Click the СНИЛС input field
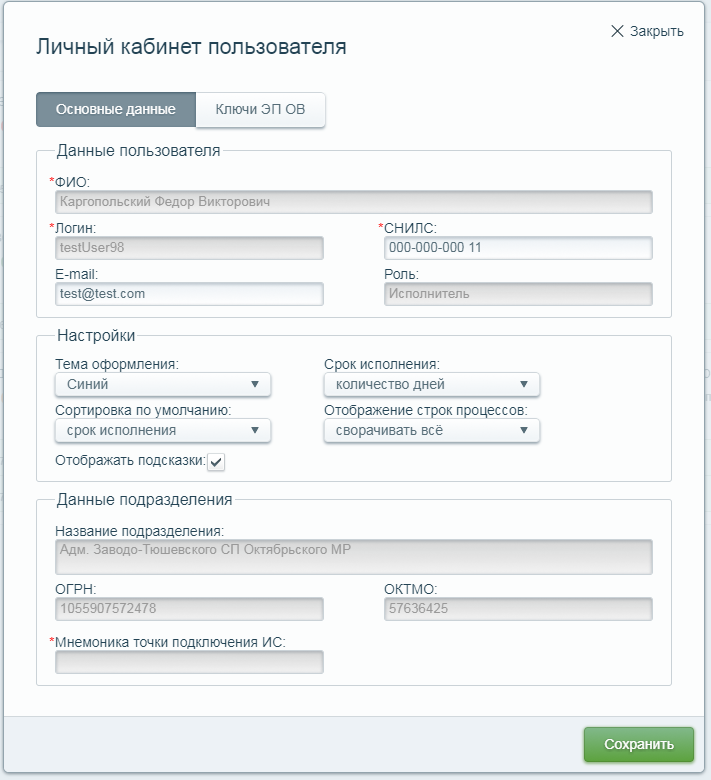The image size is (711, 780). tap(518, 248)
